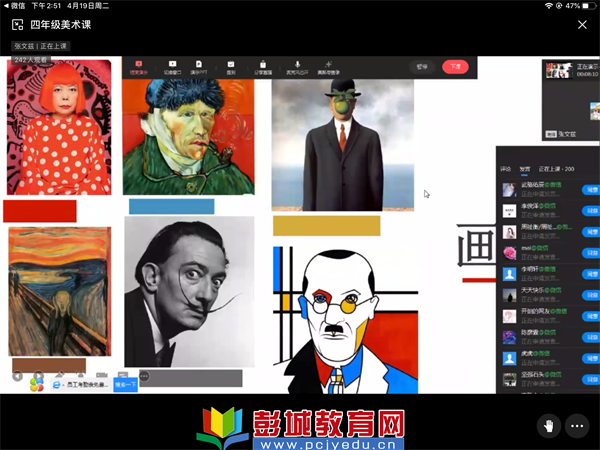Approve speaking request from mei
The width and height of the screenshot is (600, 450).
click(591, 253)
